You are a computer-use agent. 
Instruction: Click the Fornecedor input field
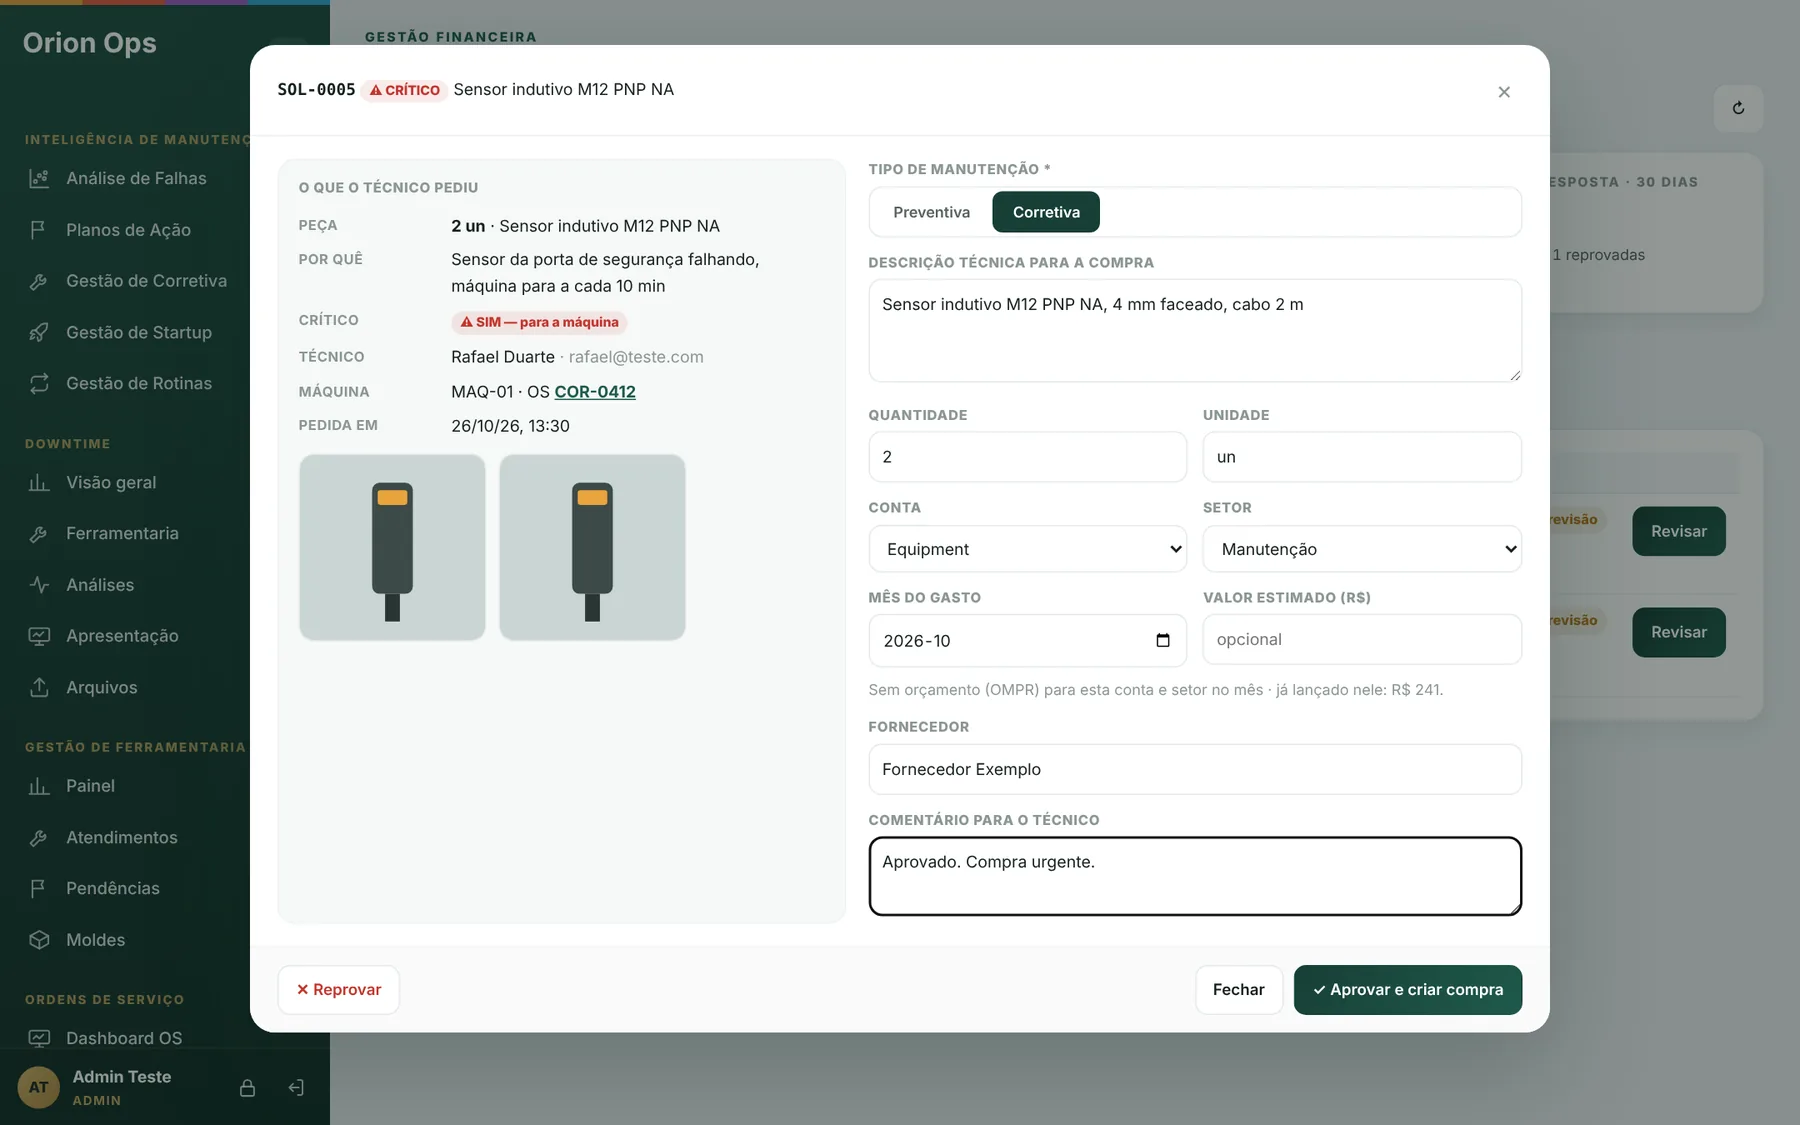(1195, 769)
